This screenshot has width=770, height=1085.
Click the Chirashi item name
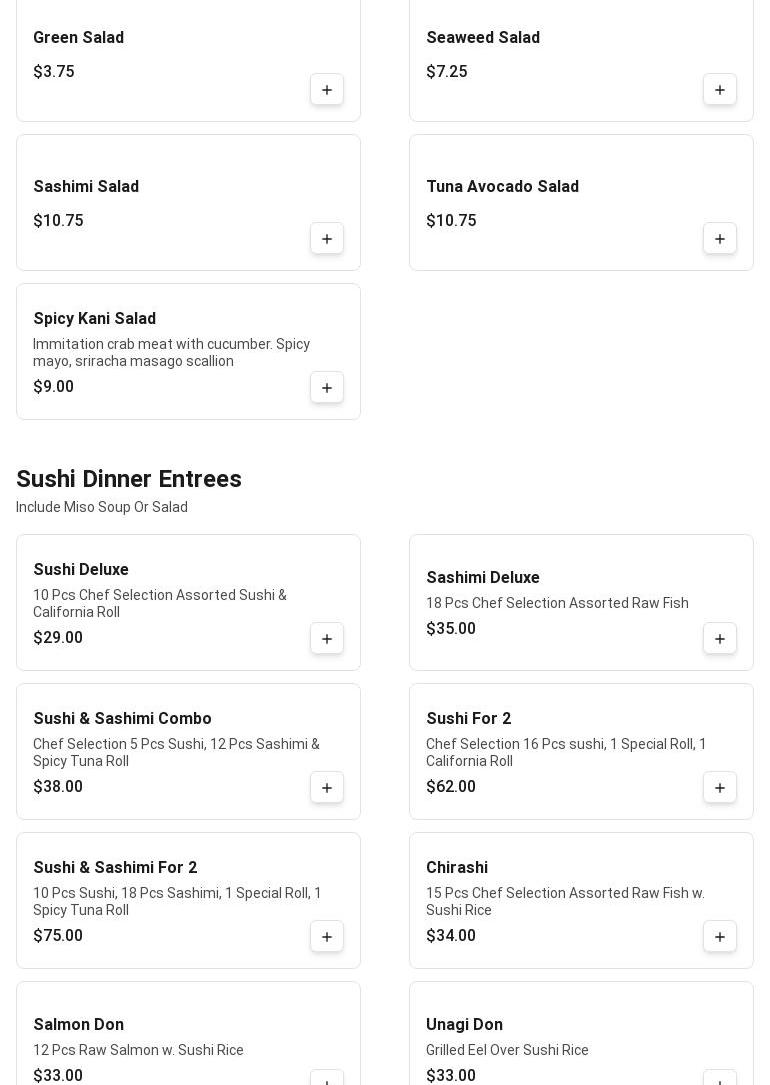[x=457, y=868]
